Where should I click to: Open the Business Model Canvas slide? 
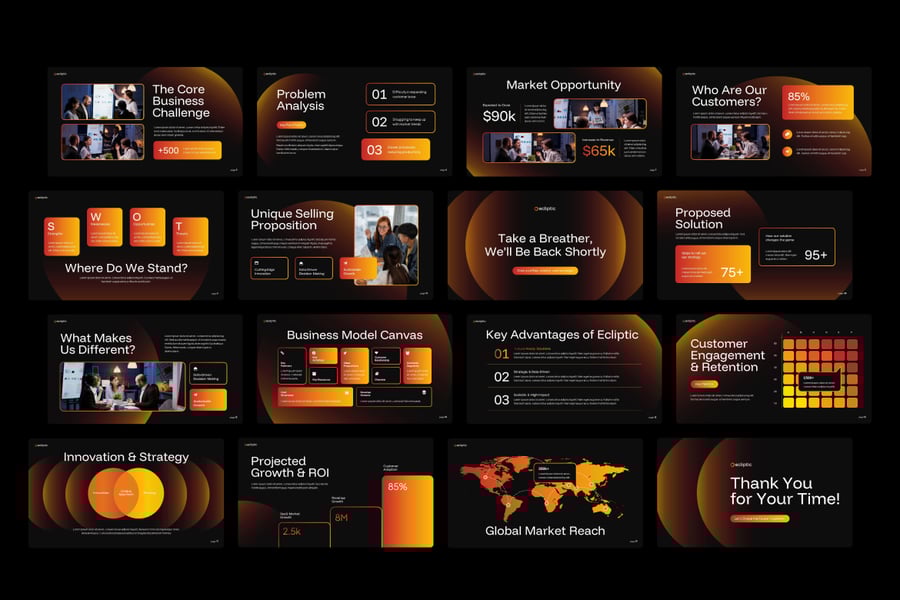coord(354,369)
